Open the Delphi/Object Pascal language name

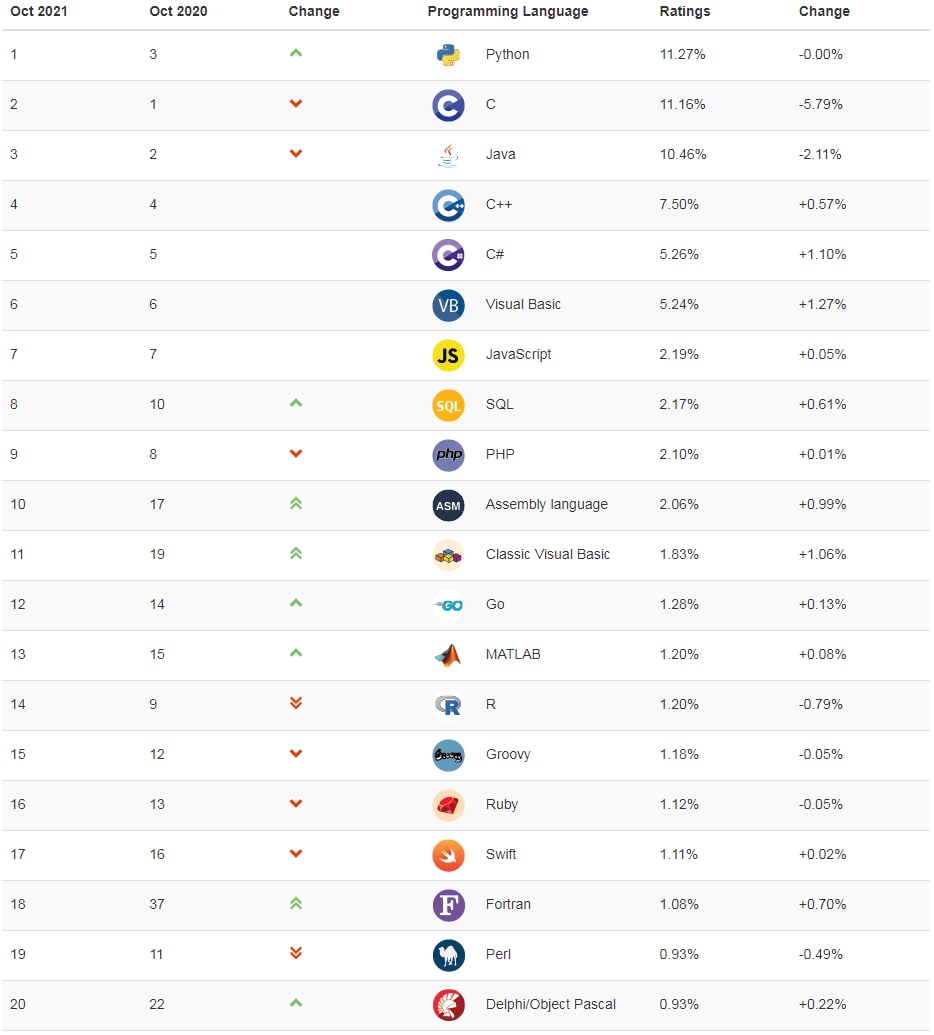coord(550,1004)
